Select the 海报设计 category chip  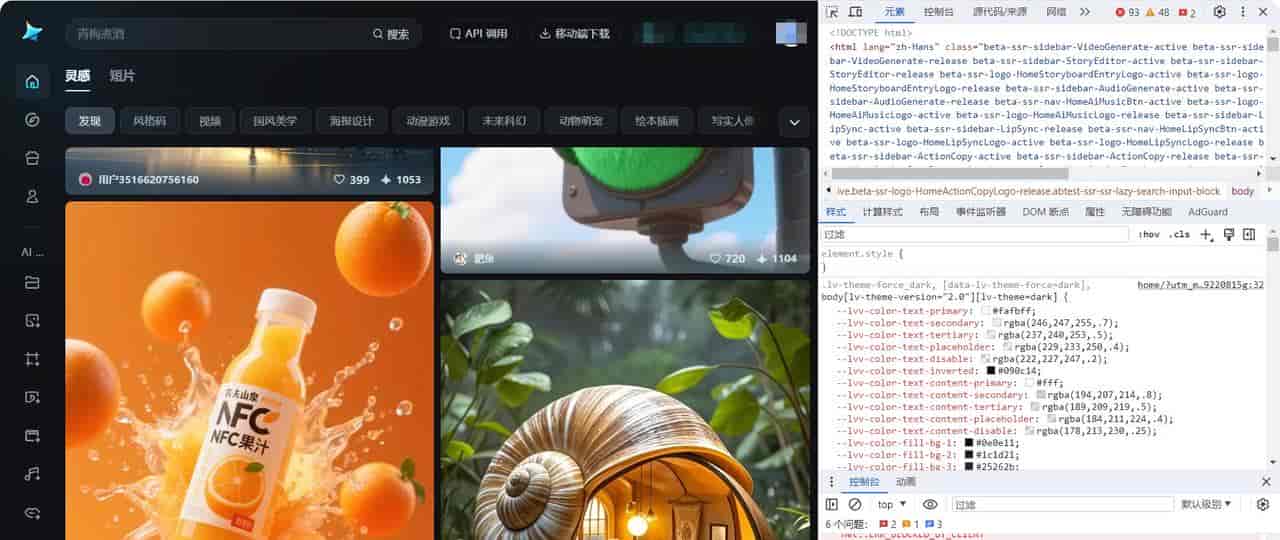pyautogui.click(x=351, y=121)
